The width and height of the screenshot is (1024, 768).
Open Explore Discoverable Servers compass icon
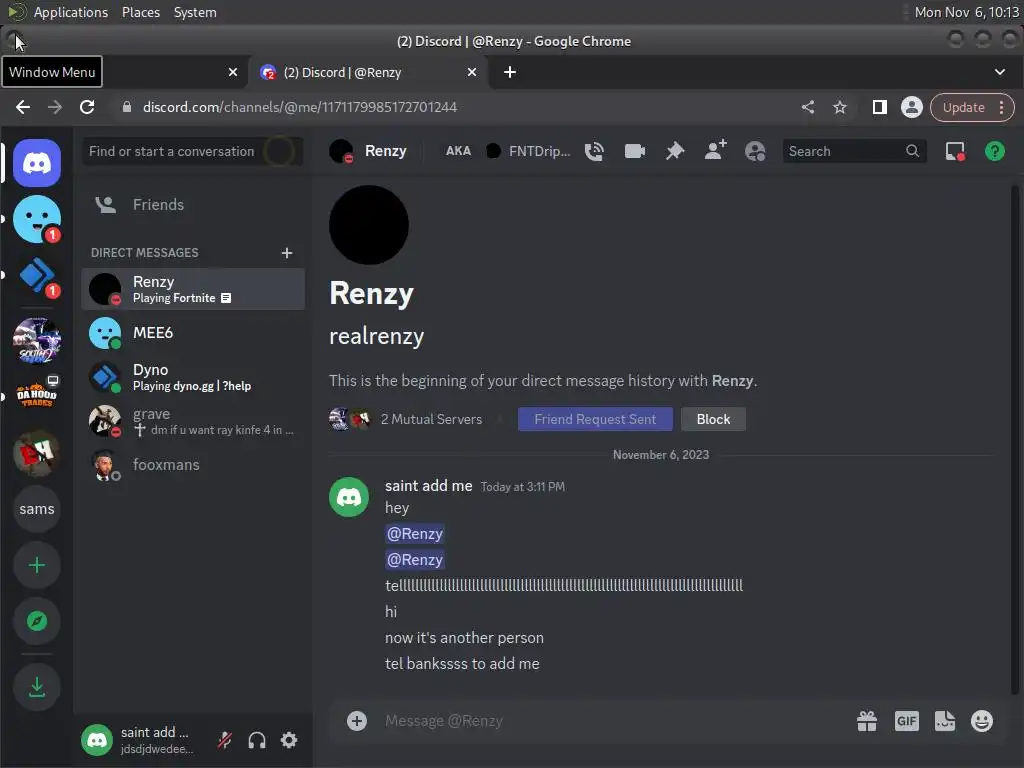tap(37, 621)
